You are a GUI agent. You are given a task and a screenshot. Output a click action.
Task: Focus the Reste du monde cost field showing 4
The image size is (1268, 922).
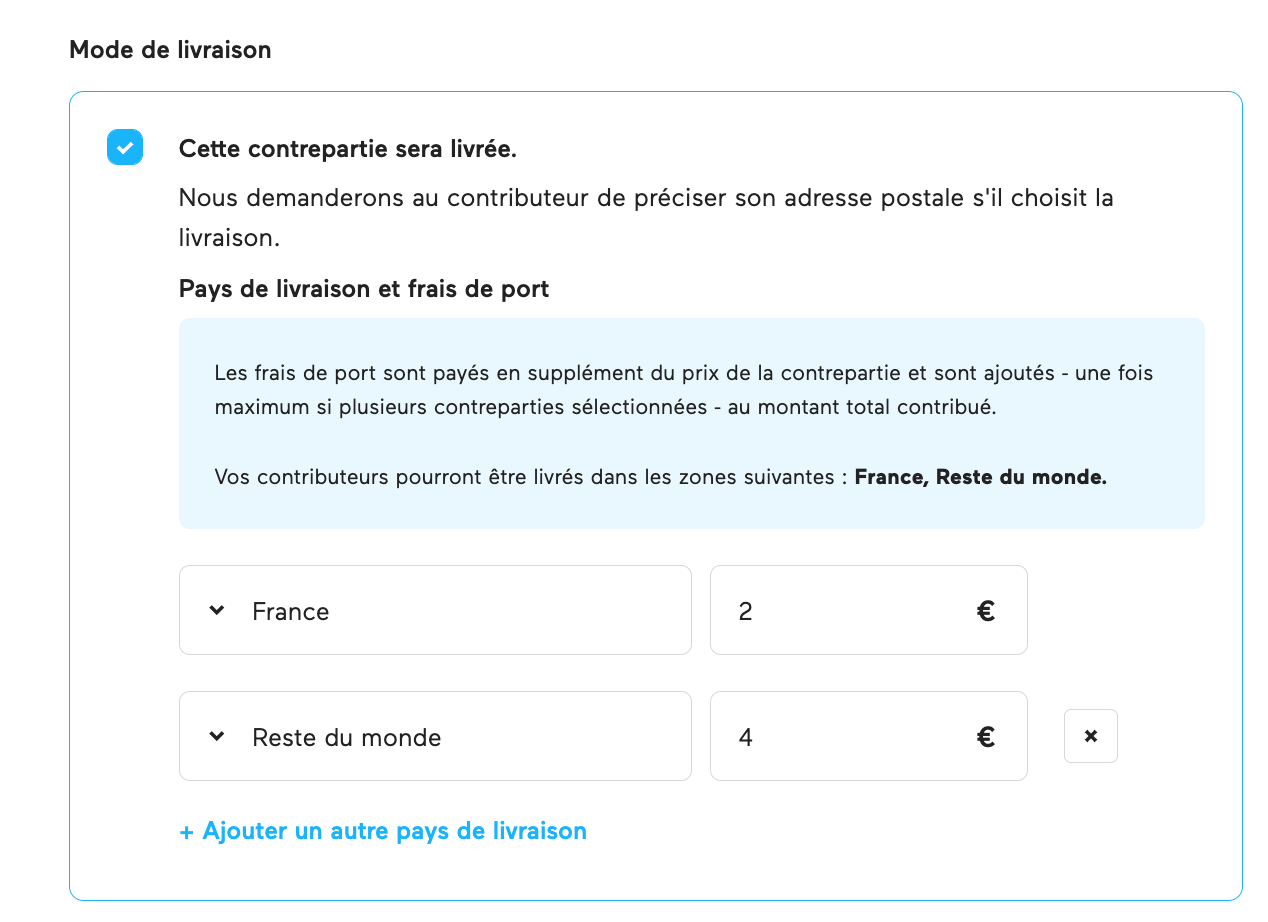(x=840, y=737)
